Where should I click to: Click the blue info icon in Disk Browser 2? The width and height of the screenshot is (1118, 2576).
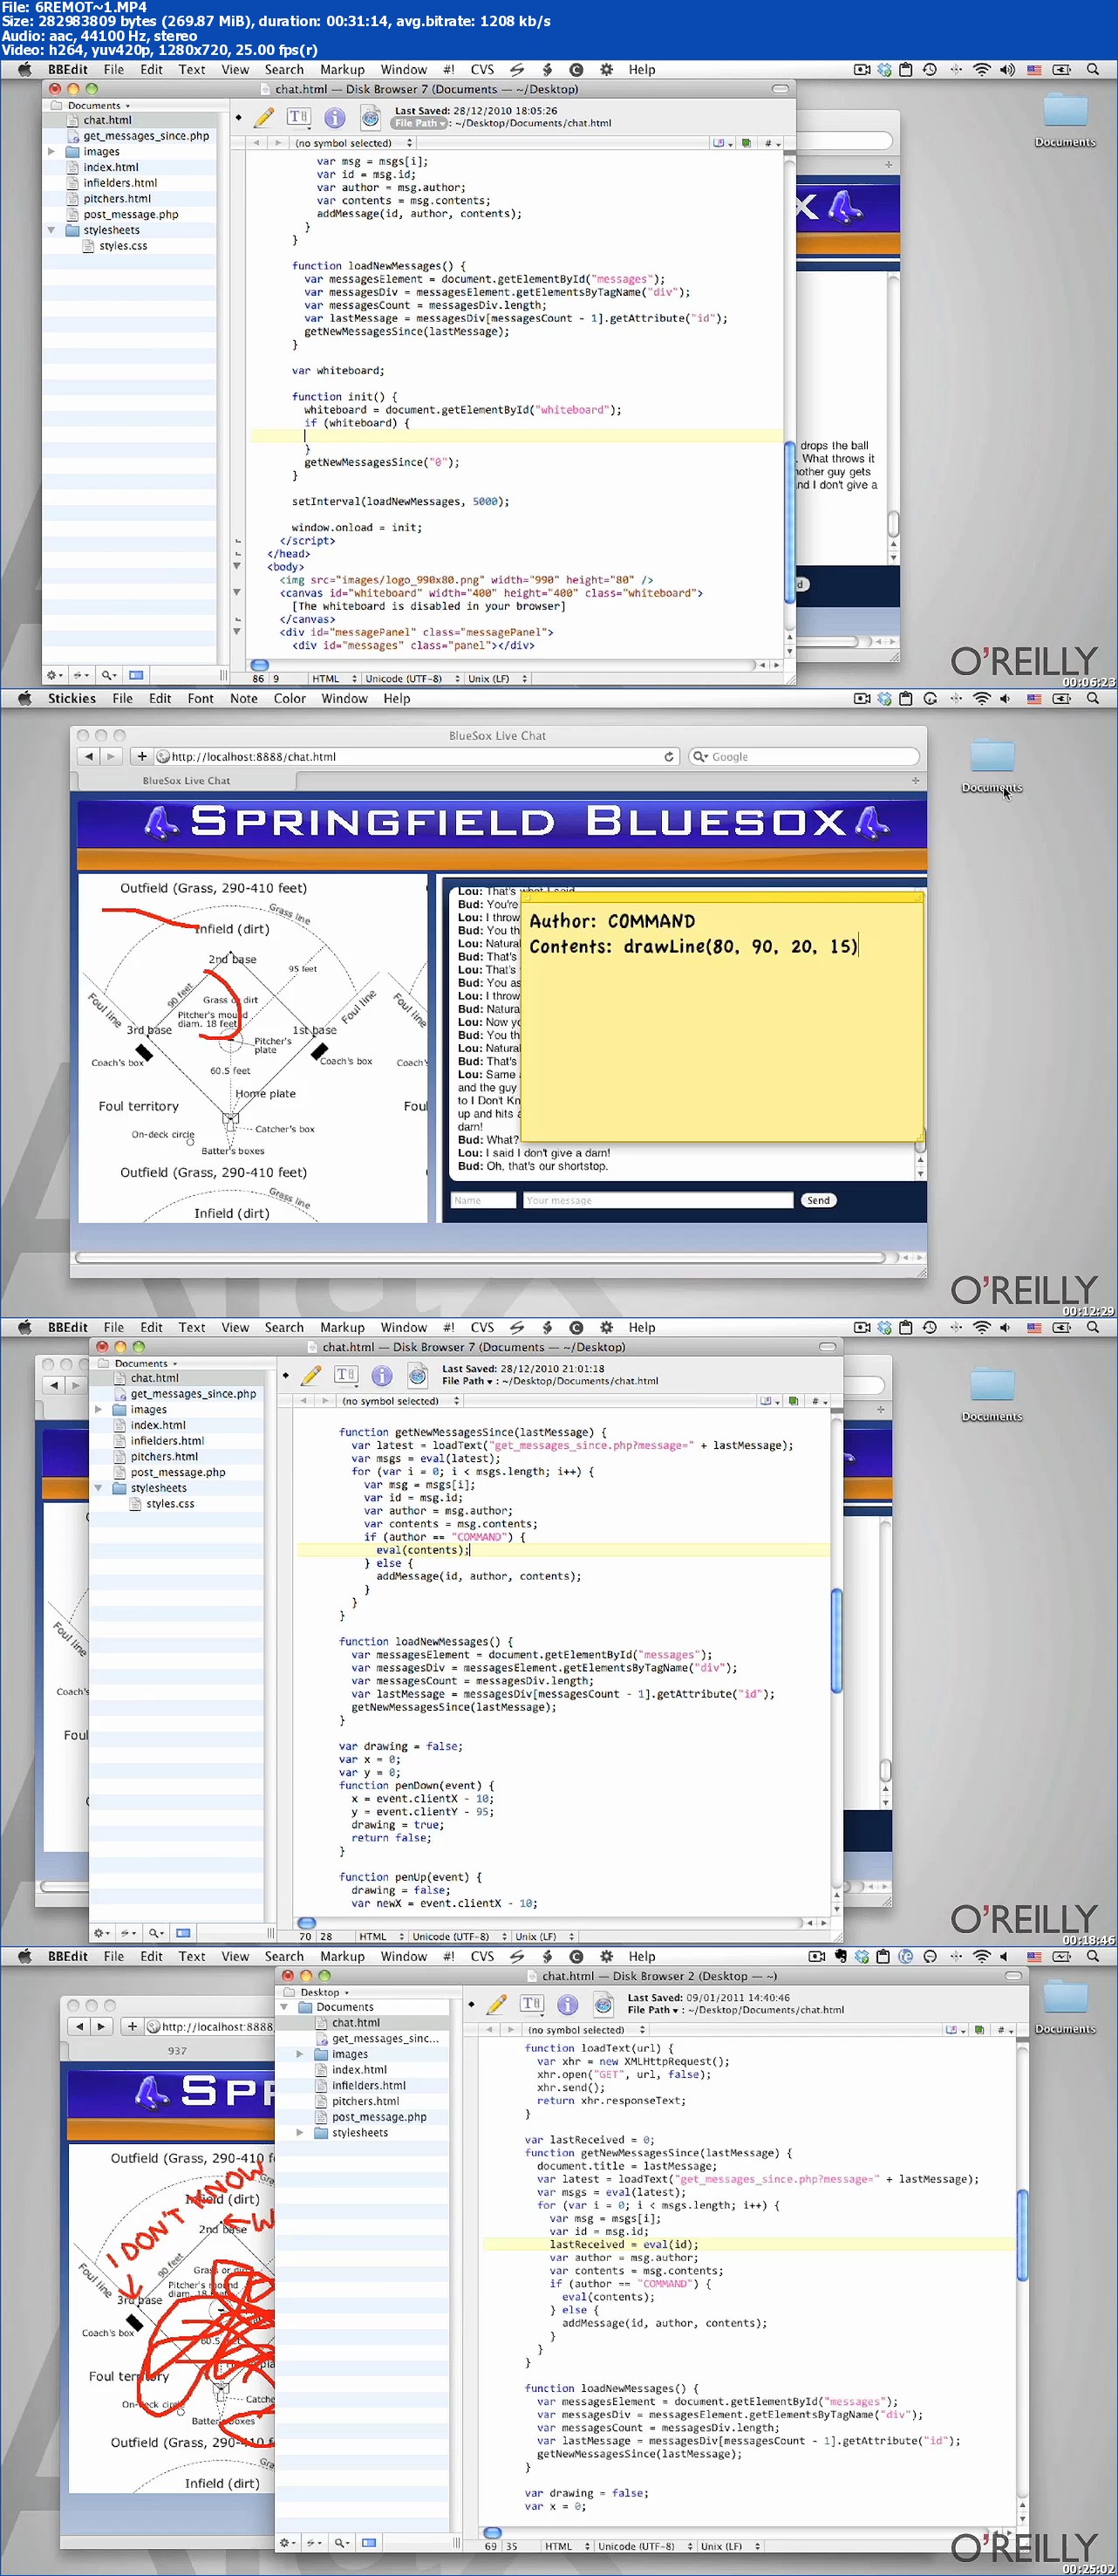click(x=567, y=2005)
